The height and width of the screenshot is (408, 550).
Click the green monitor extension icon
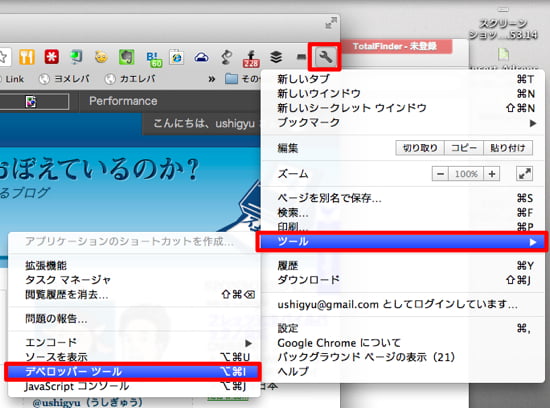point(76,57)
